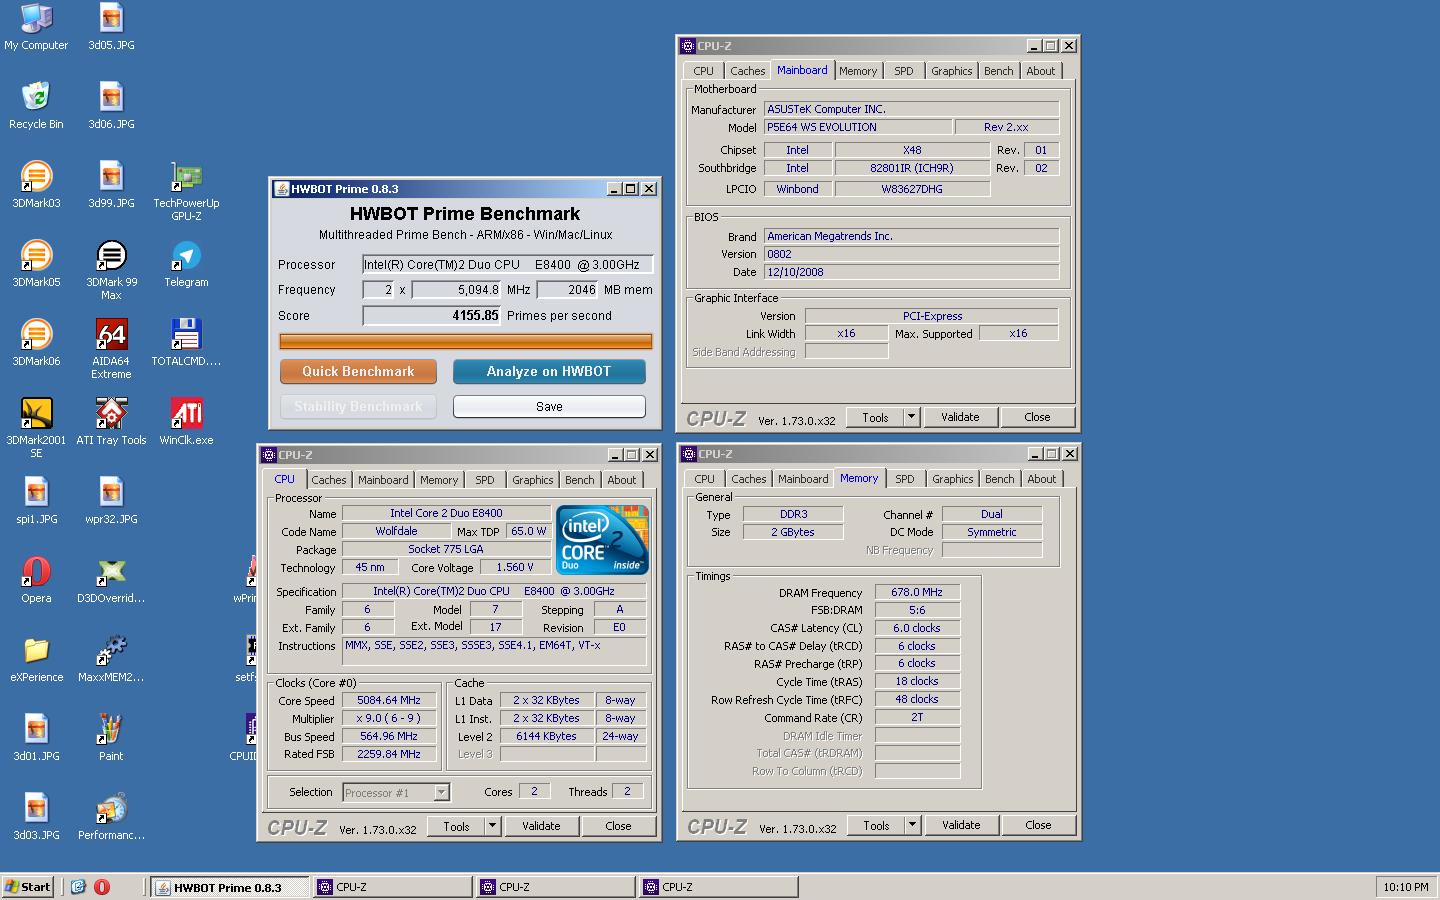Click the Intel Core 2 Duo logo
The image size is (1440, 900).
click(x=603, y=539)
